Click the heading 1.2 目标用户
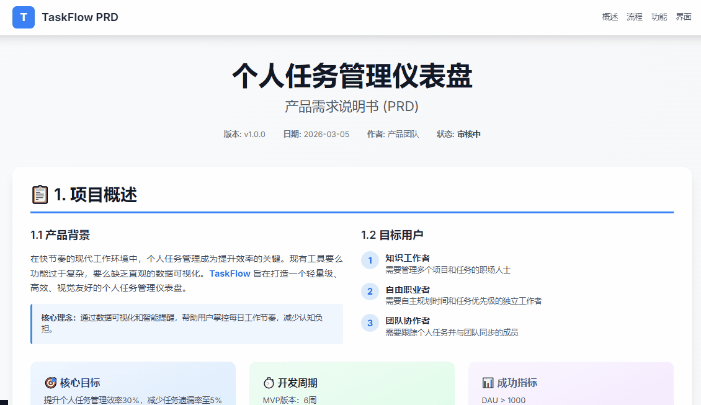This screenshot has height=405, width=701. (392, 235)
